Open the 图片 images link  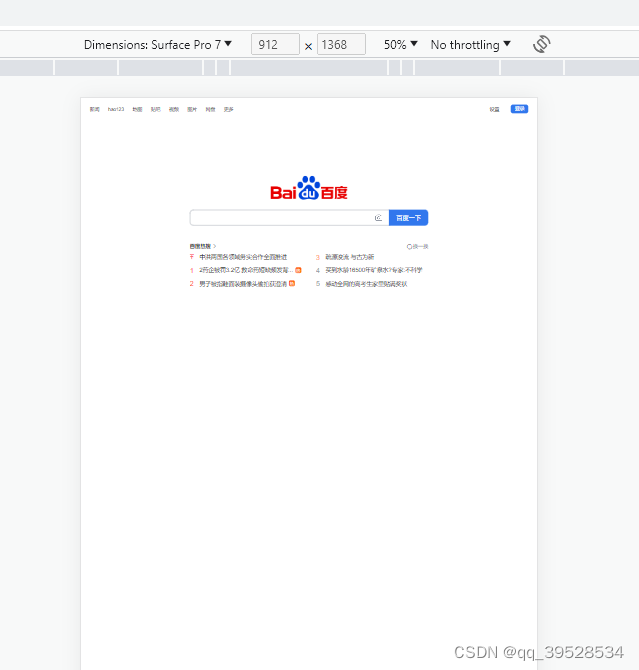coord(192,109)
